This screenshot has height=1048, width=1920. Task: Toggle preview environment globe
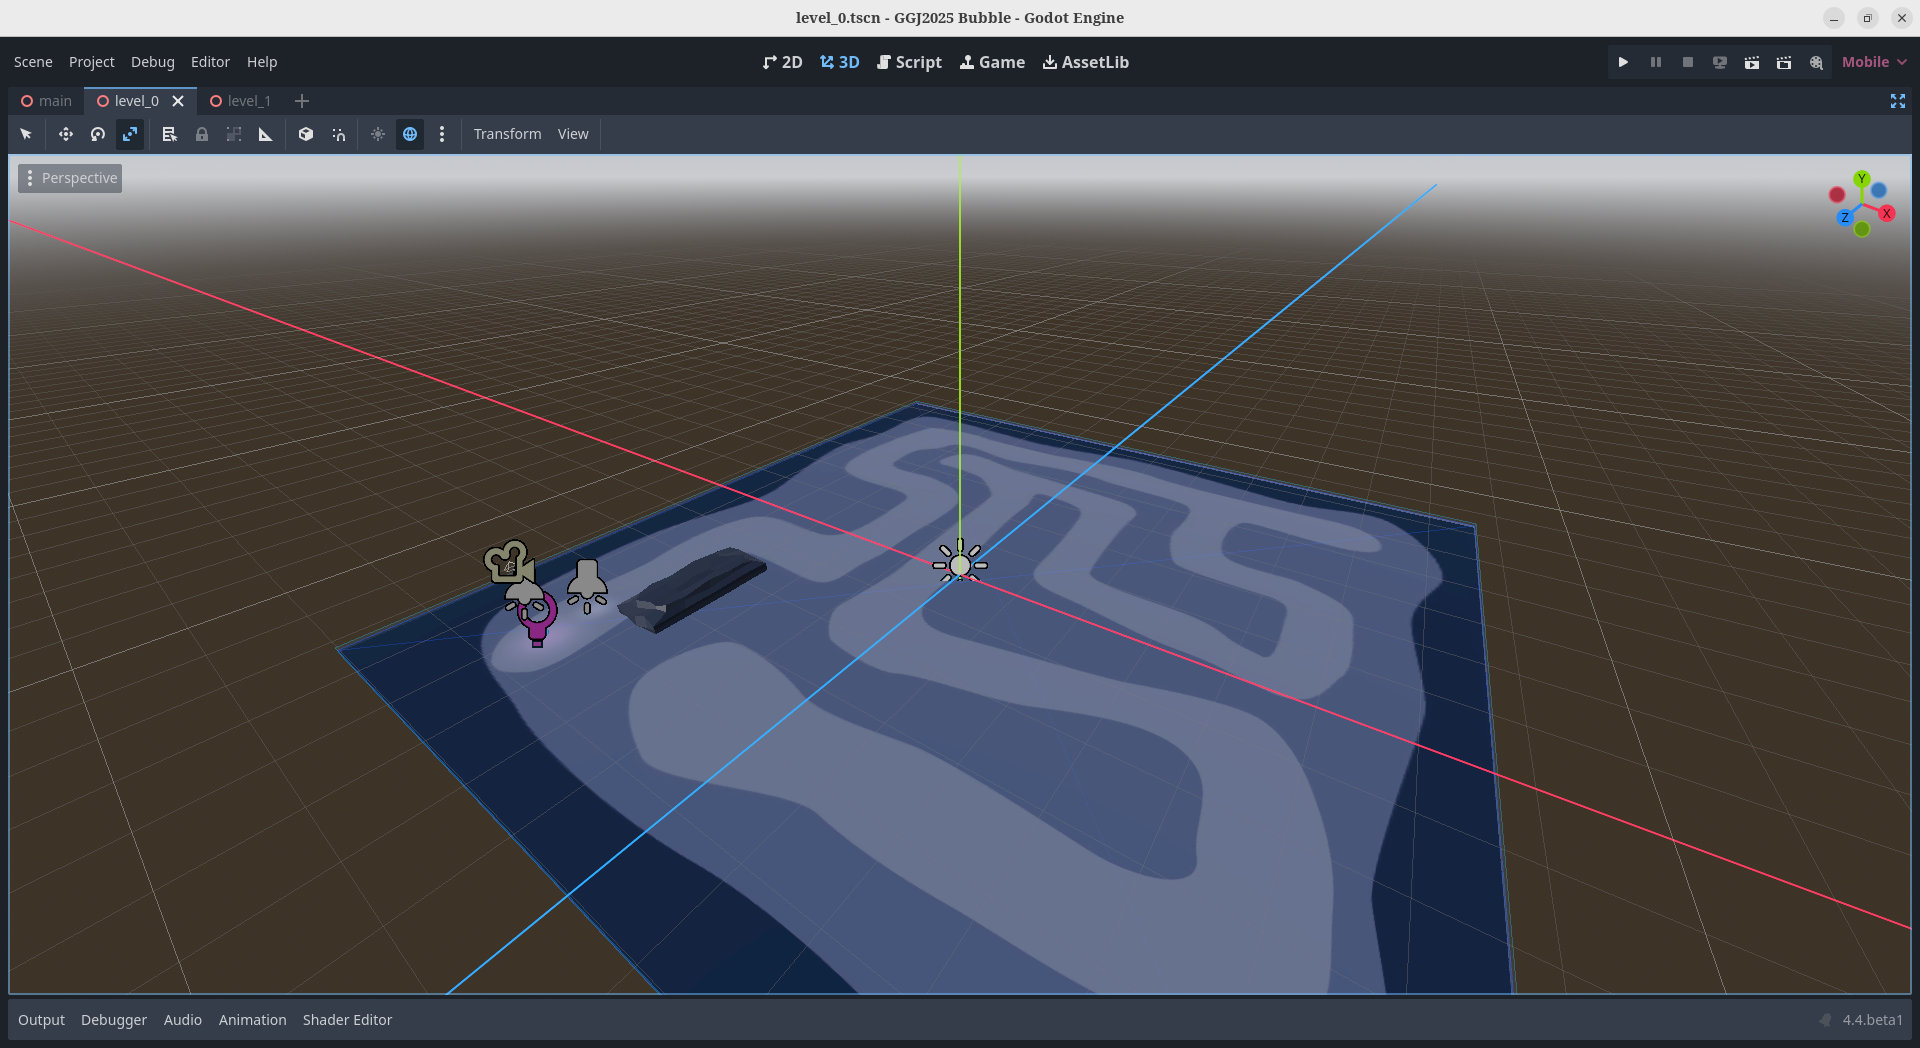[x=410, y=134]
